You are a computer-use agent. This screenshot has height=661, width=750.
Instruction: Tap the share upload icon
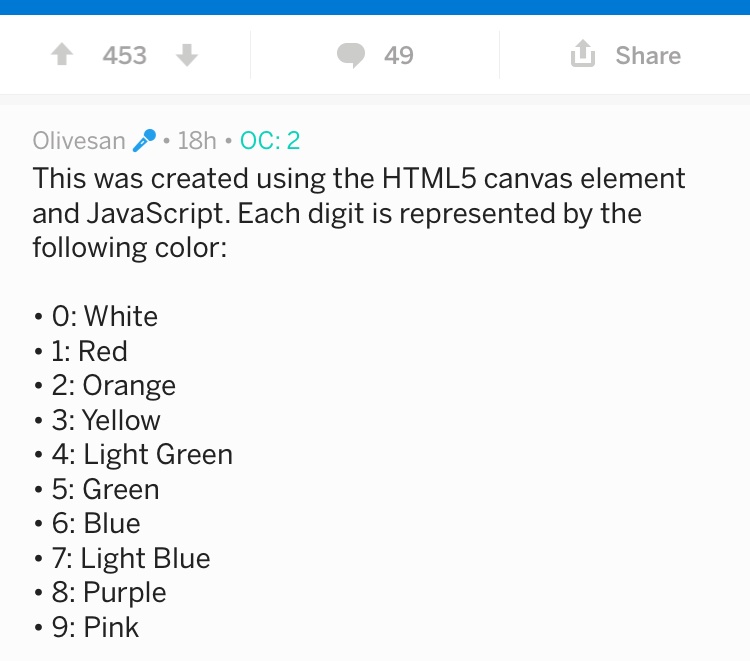point(583,53)
